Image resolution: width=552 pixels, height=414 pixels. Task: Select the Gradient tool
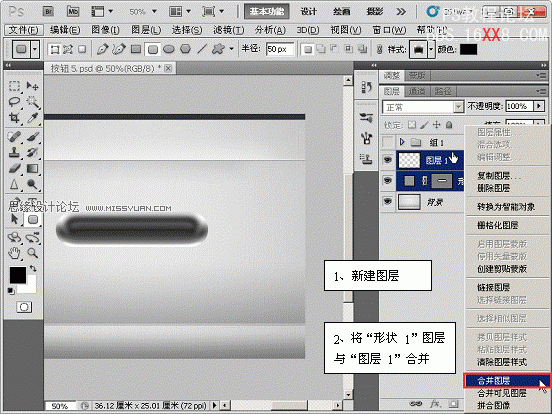[32, 169]
